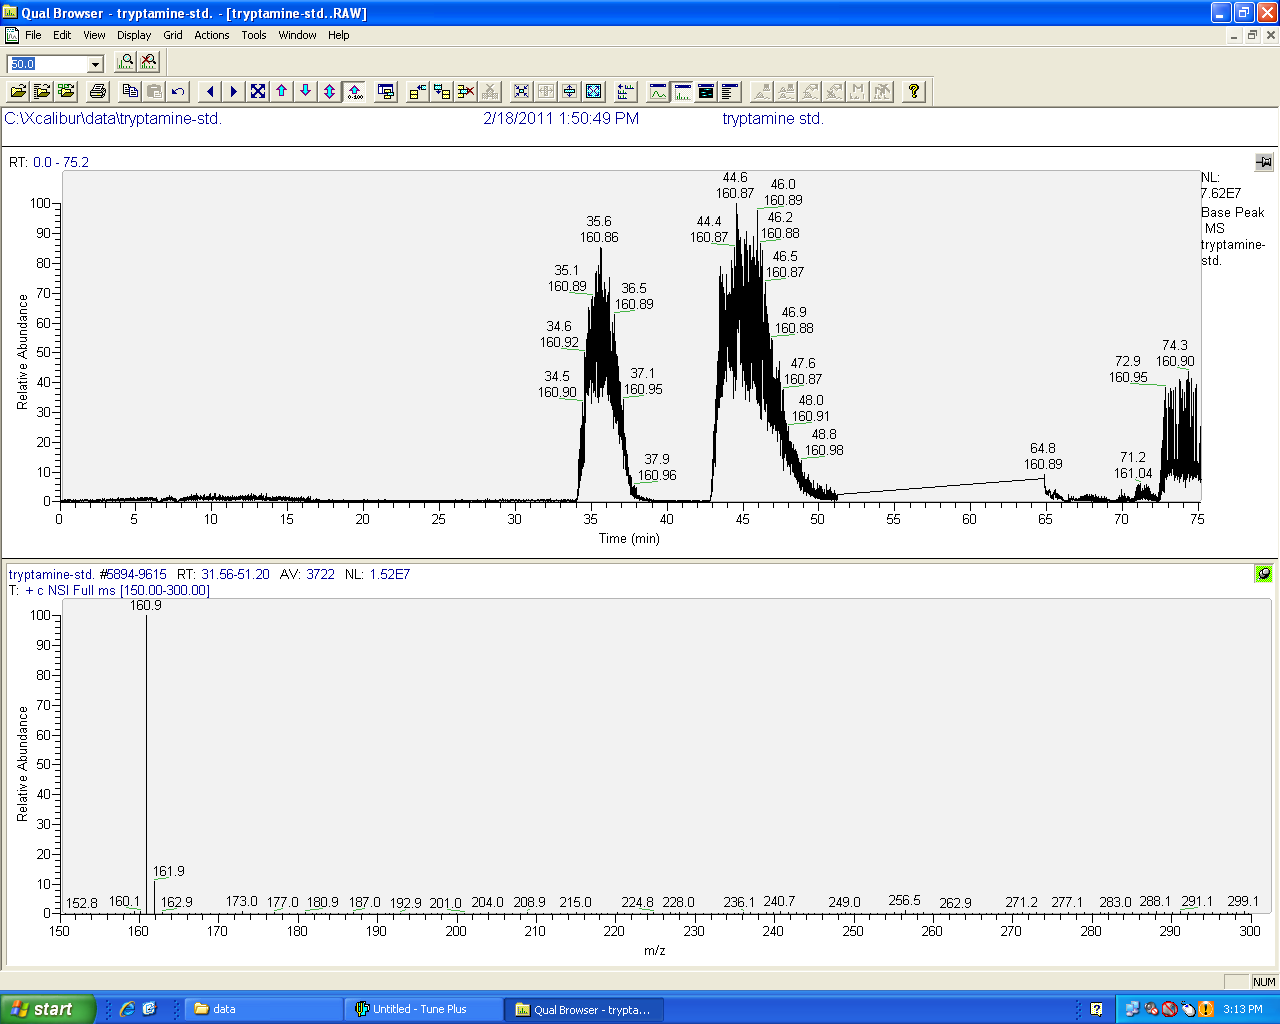The height and width of the screenshot is (1024, 1280).
Task: Switch to chromatogram view icon
Action: (x=658, y=92)
